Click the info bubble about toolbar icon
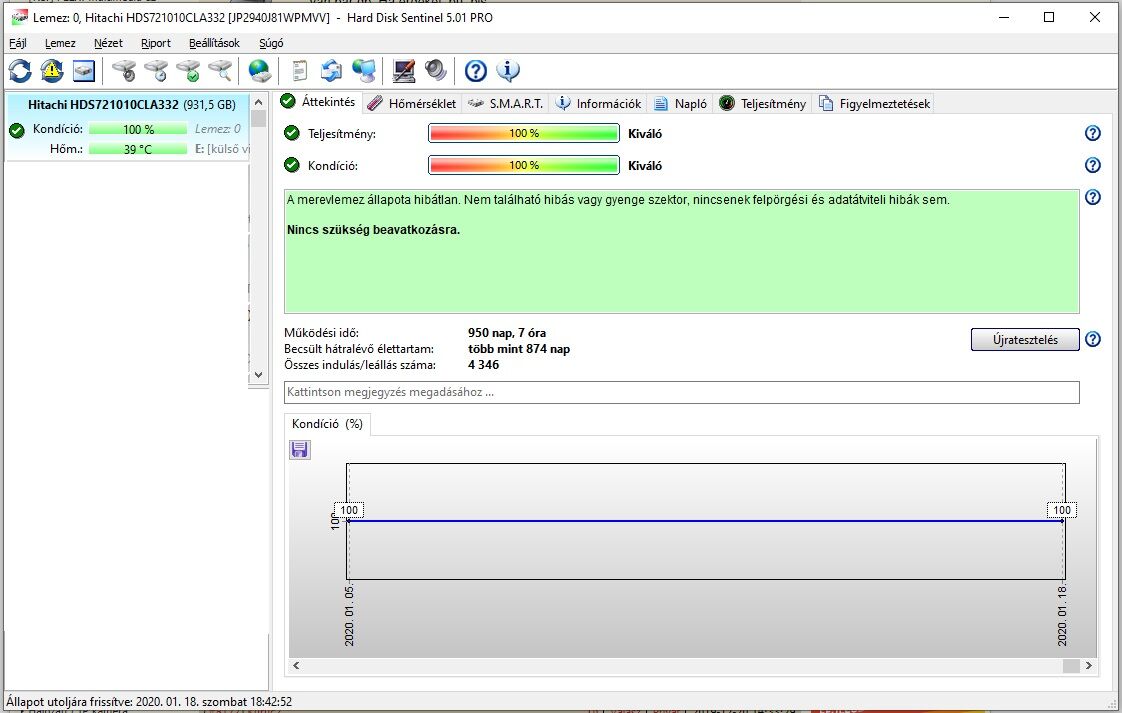Viewport: 1122px width, 713px height. pyautogui.click(x=508, y=70)
